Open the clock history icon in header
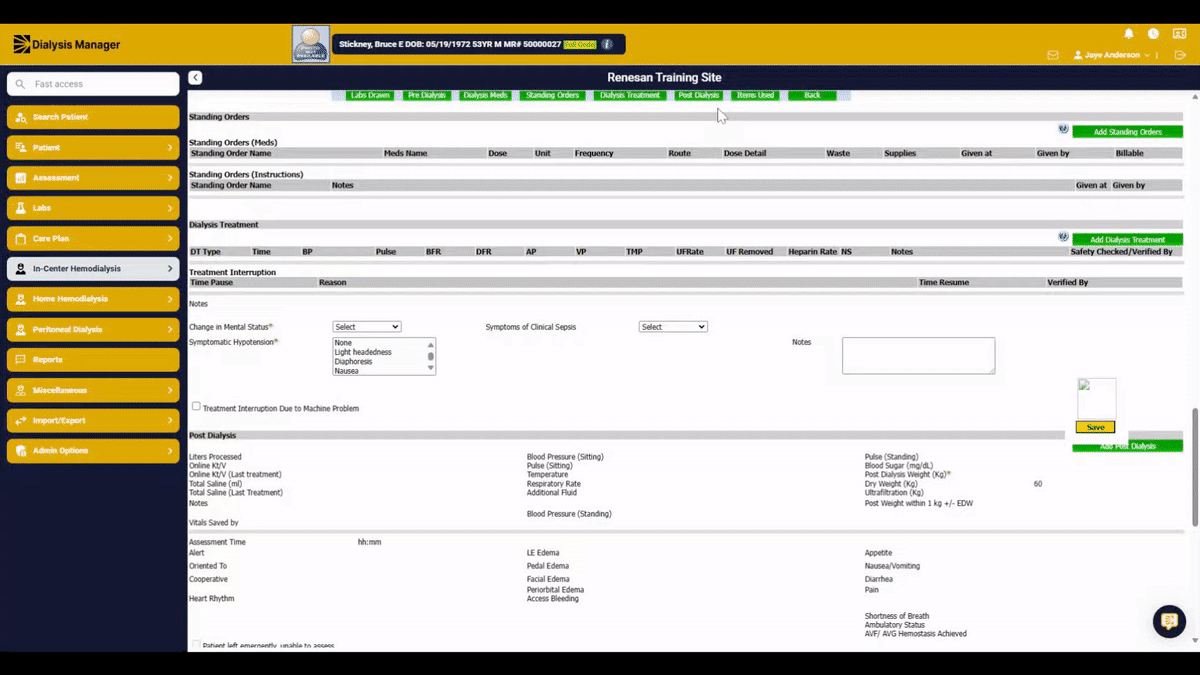1200x675 pixels. (1153, 33)
